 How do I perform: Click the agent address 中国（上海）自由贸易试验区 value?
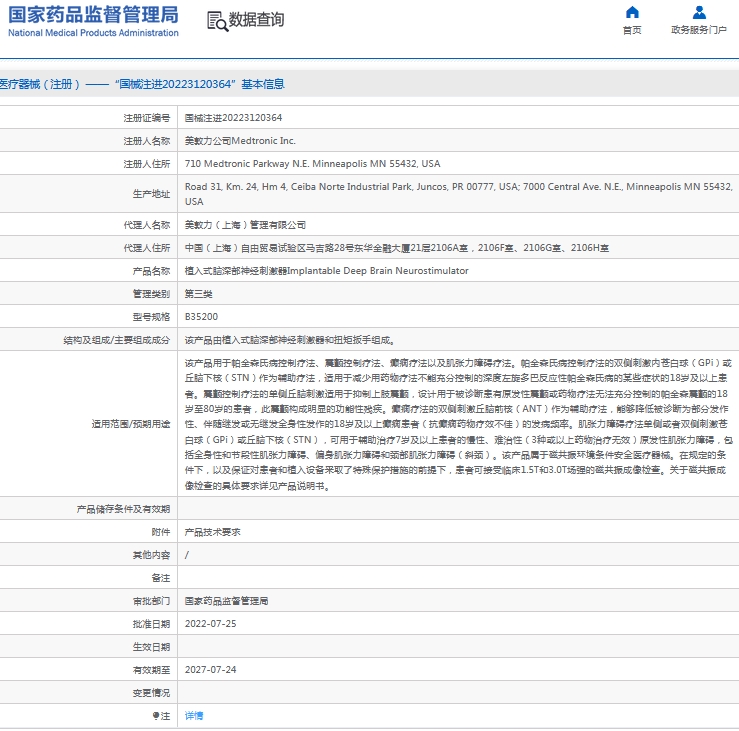tap(397, 248)
